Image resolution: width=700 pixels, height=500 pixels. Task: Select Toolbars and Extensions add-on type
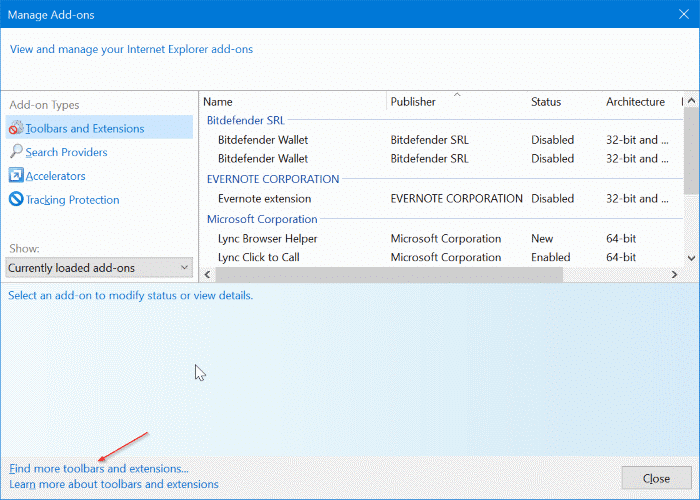pyautogui.click(x=99, y=128)
